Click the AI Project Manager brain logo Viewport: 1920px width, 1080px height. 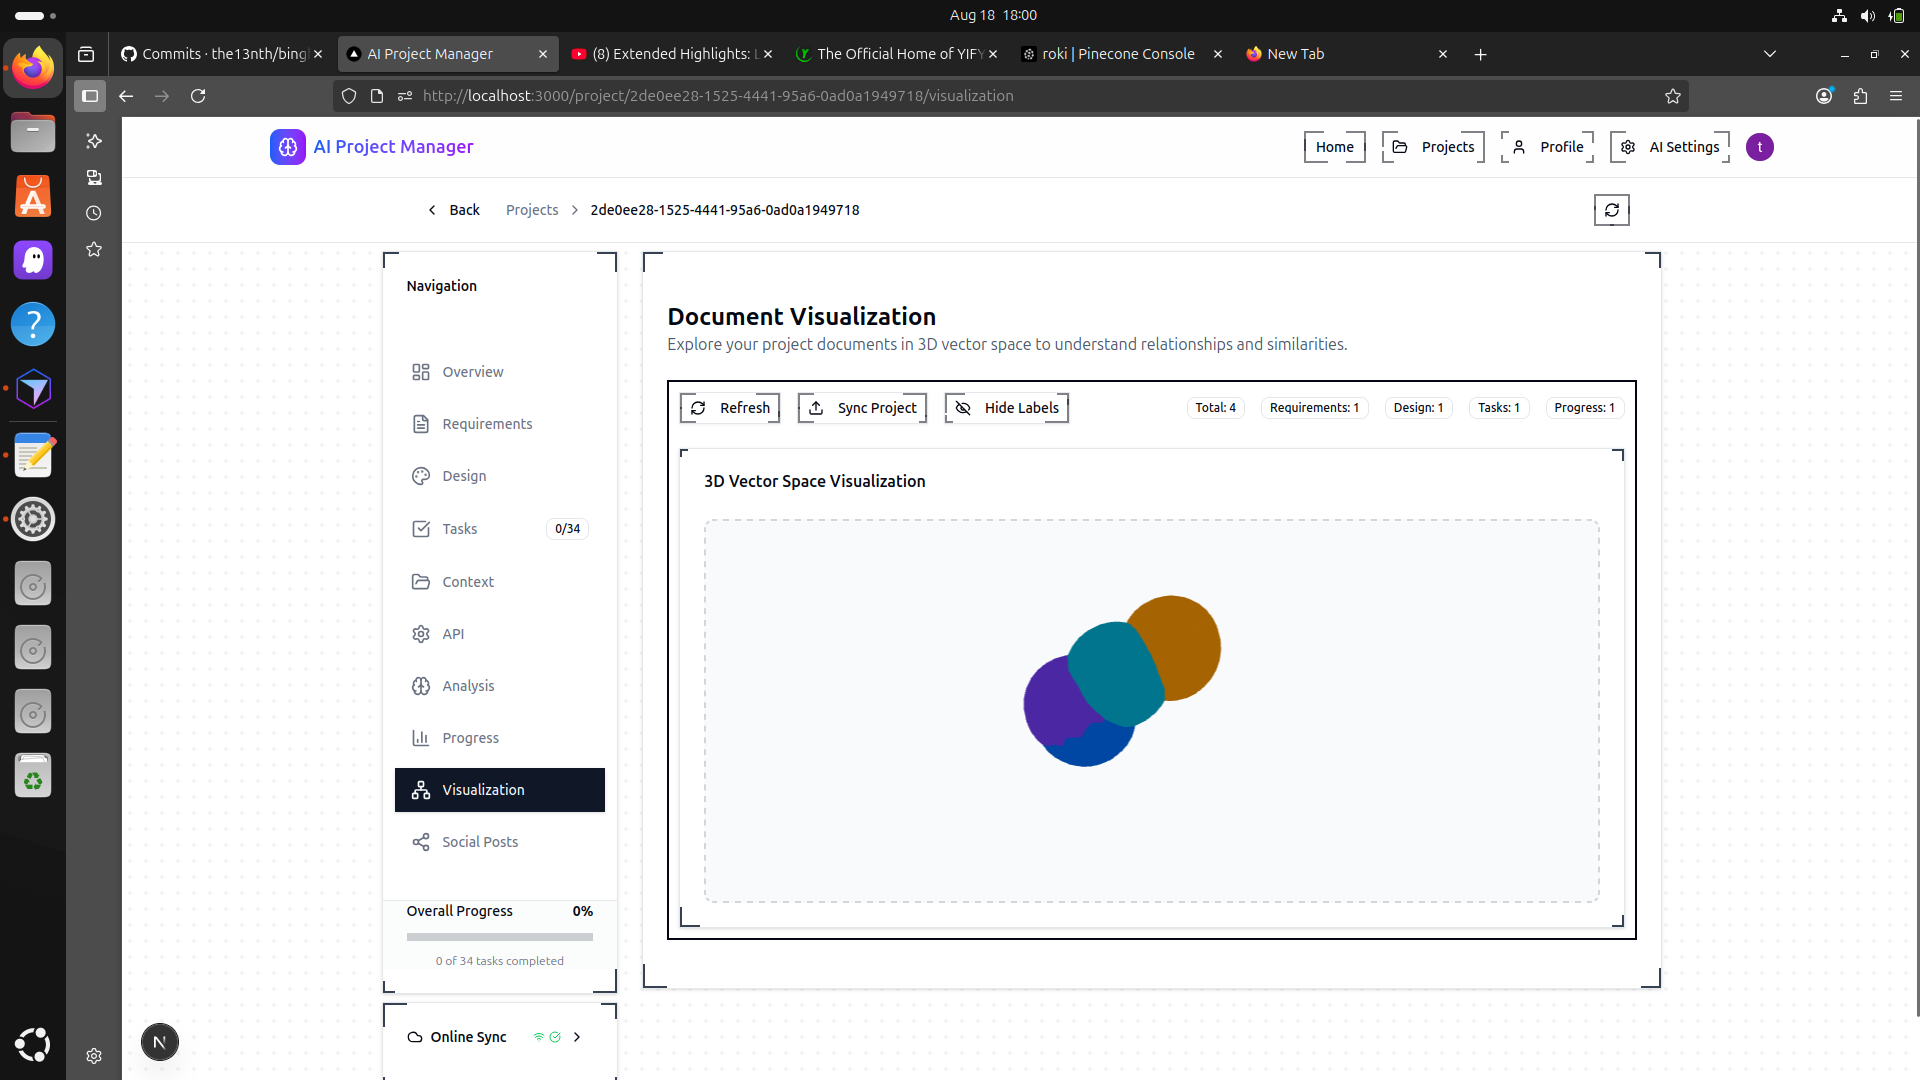click(x=287, y=147)
